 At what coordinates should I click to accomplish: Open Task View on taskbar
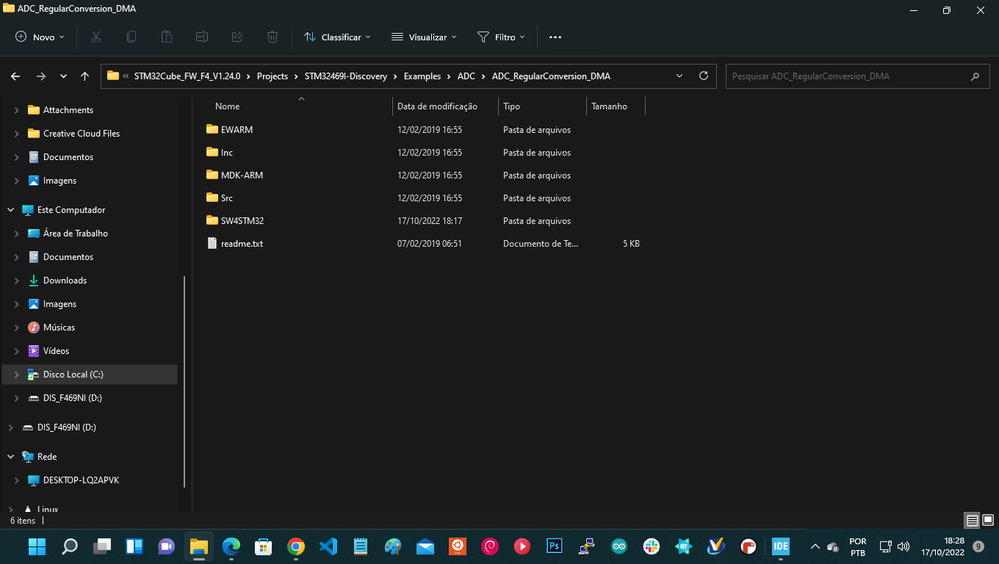click(102, 546)
